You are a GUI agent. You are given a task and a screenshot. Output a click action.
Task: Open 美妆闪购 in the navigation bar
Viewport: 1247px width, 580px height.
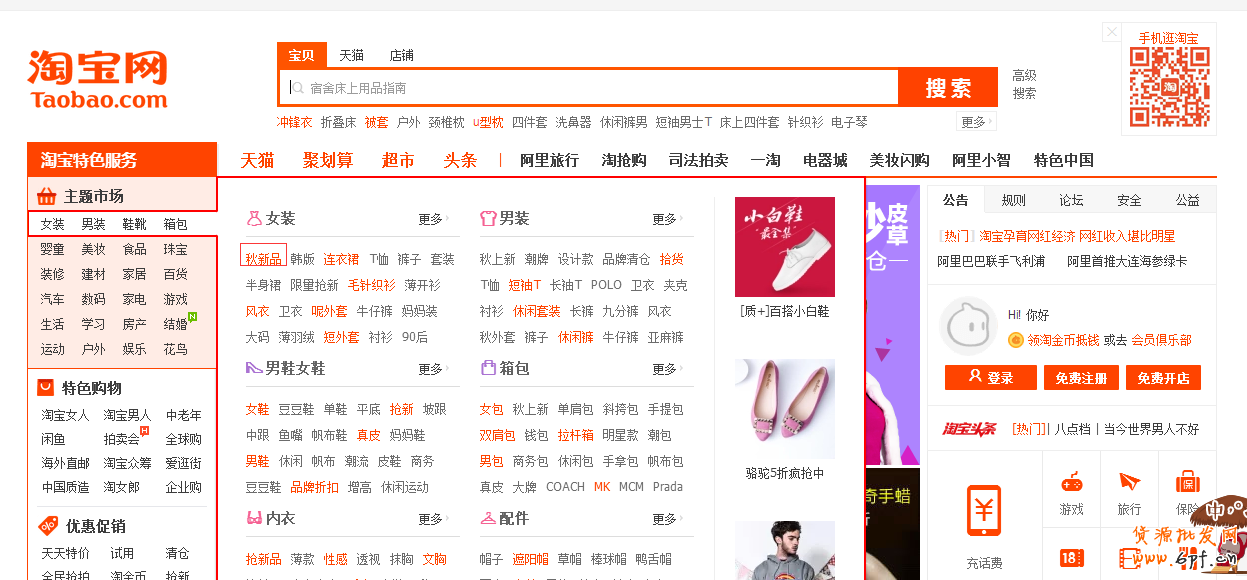point(899,160)
